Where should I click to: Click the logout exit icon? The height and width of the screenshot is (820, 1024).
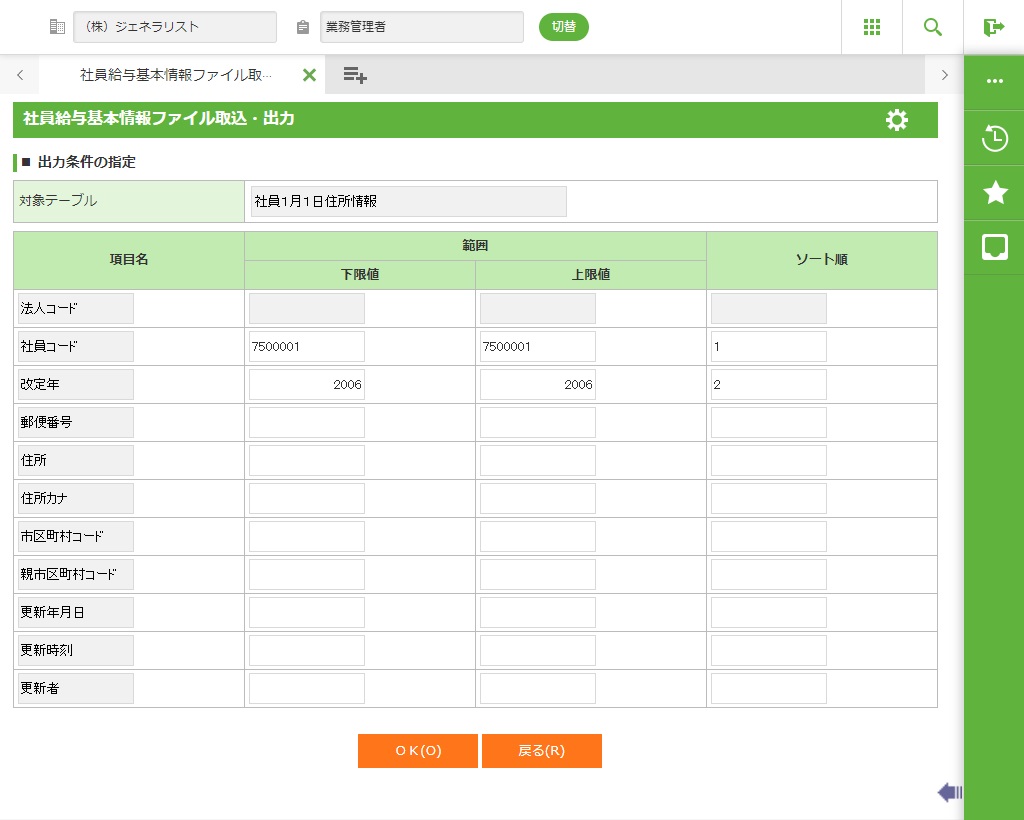click(x=994, y=27)
